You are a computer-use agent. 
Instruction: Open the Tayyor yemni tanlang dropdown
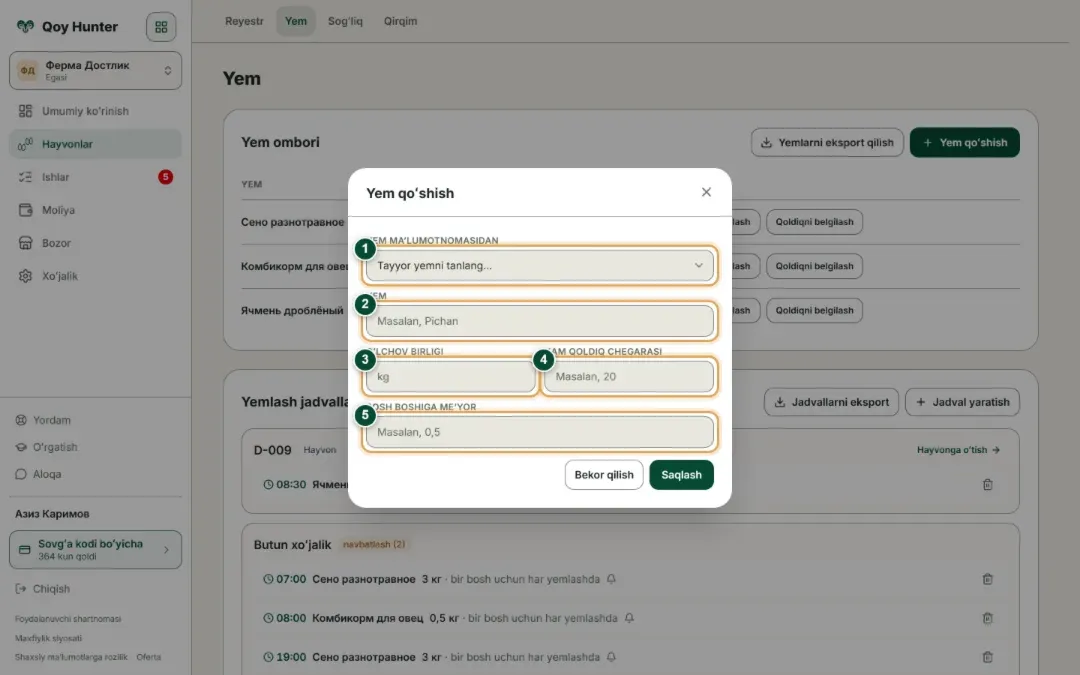(540, 265)
